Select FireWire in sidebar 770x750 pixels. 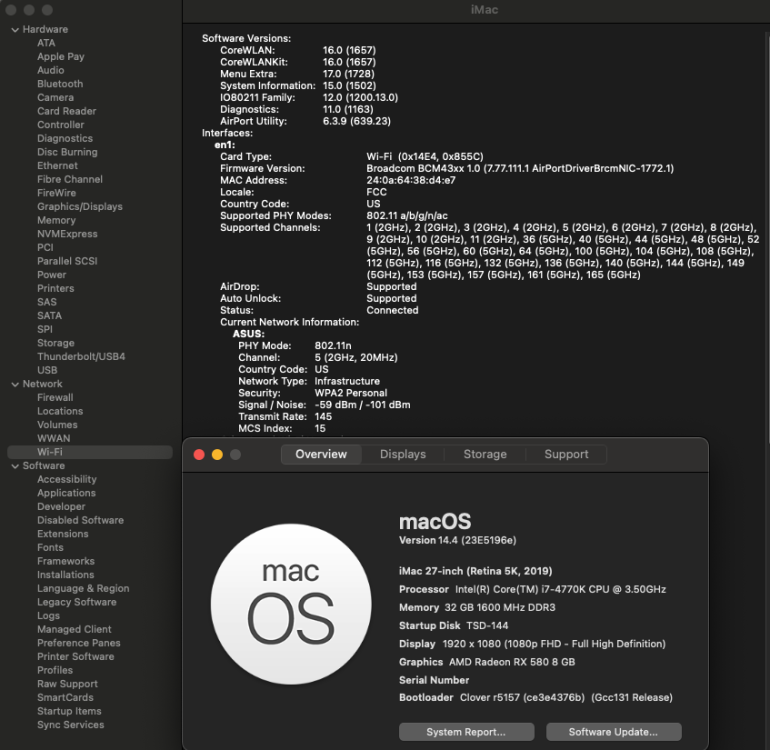56,193
